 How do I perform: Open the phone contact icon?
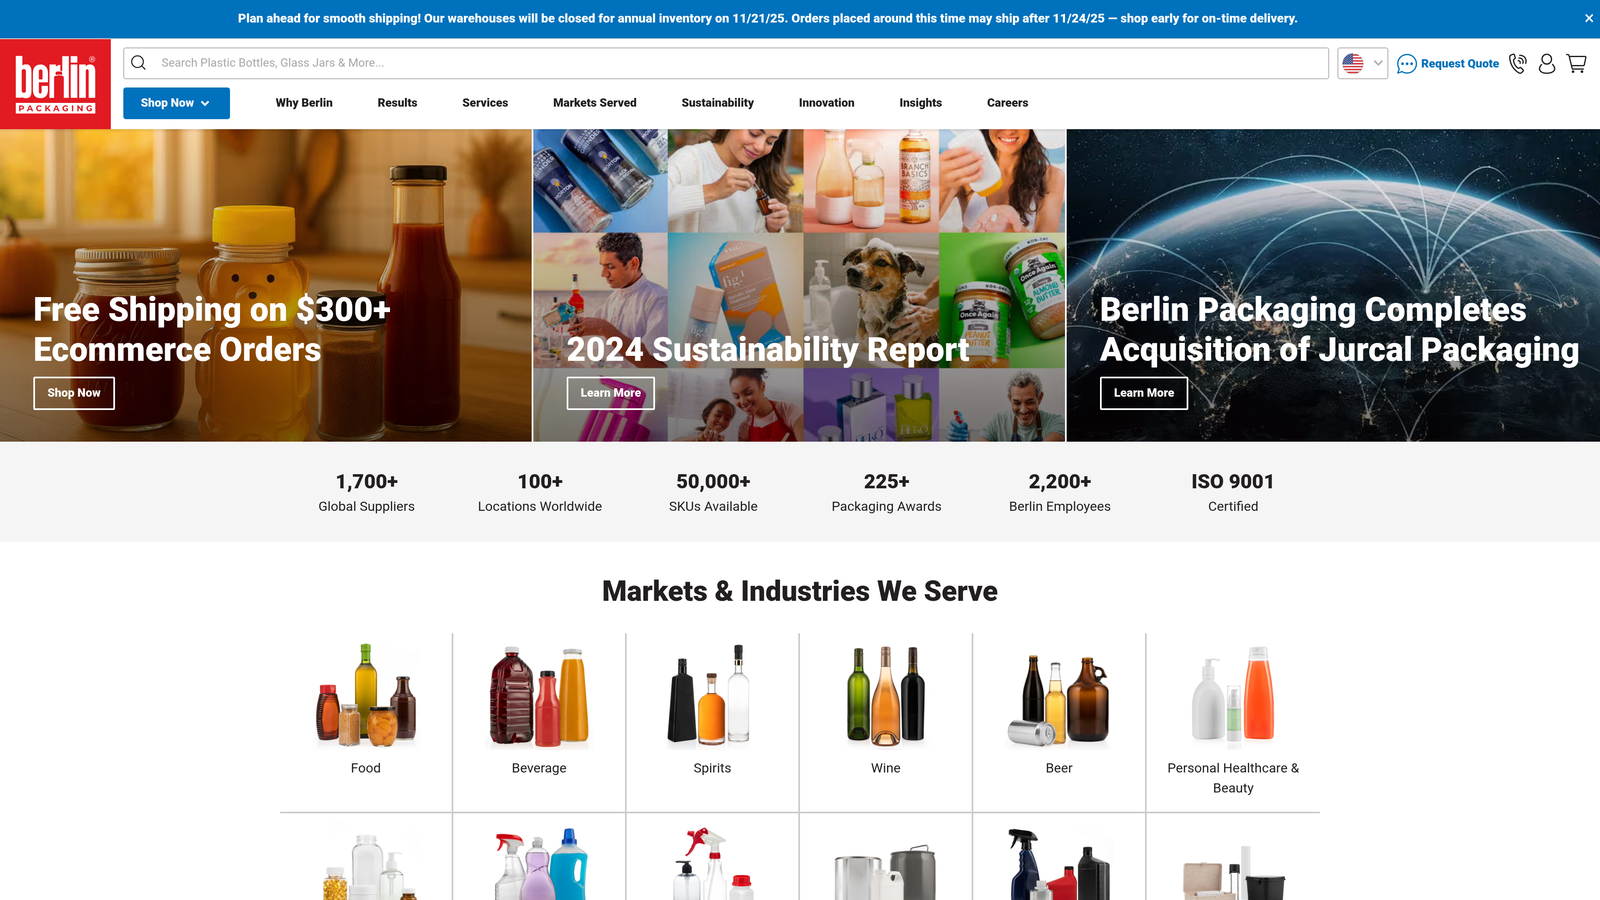pyautogui.click(x=1517, y=63)
